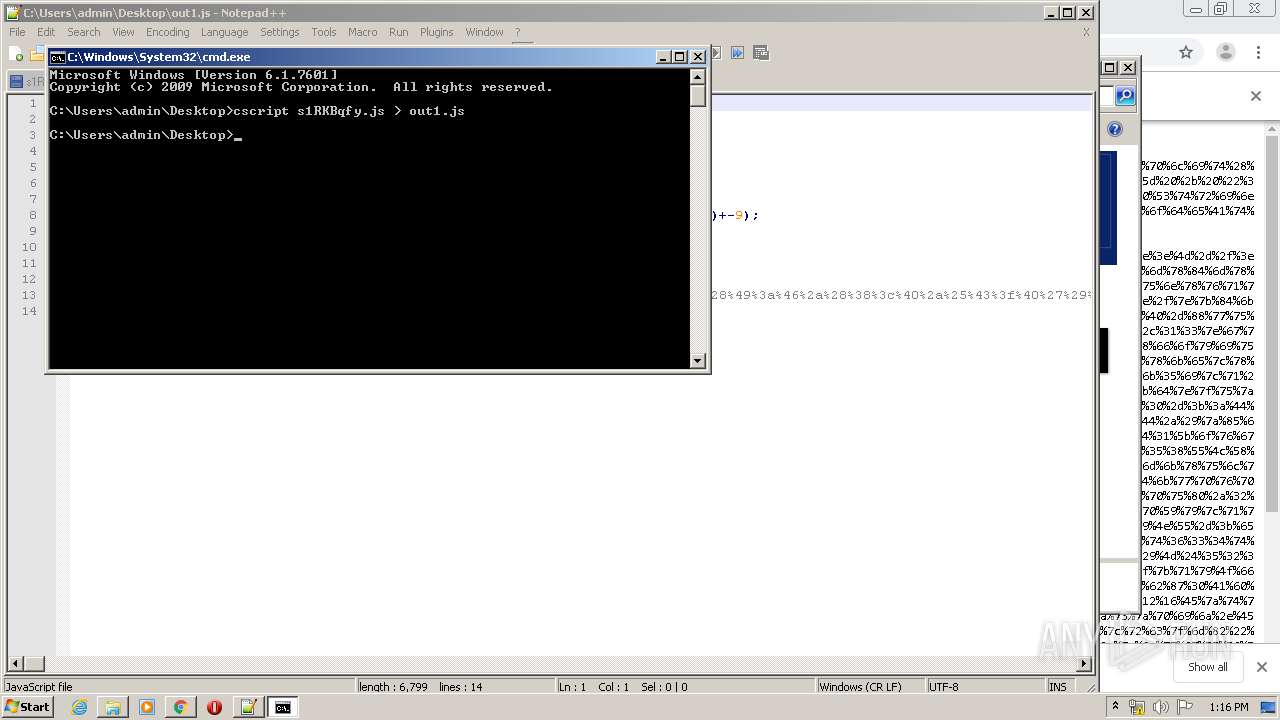Viewport: 1280px width, 720px height.
Task: Bookmark this page star icon in Chrome
Action: tap(1186, 52)
